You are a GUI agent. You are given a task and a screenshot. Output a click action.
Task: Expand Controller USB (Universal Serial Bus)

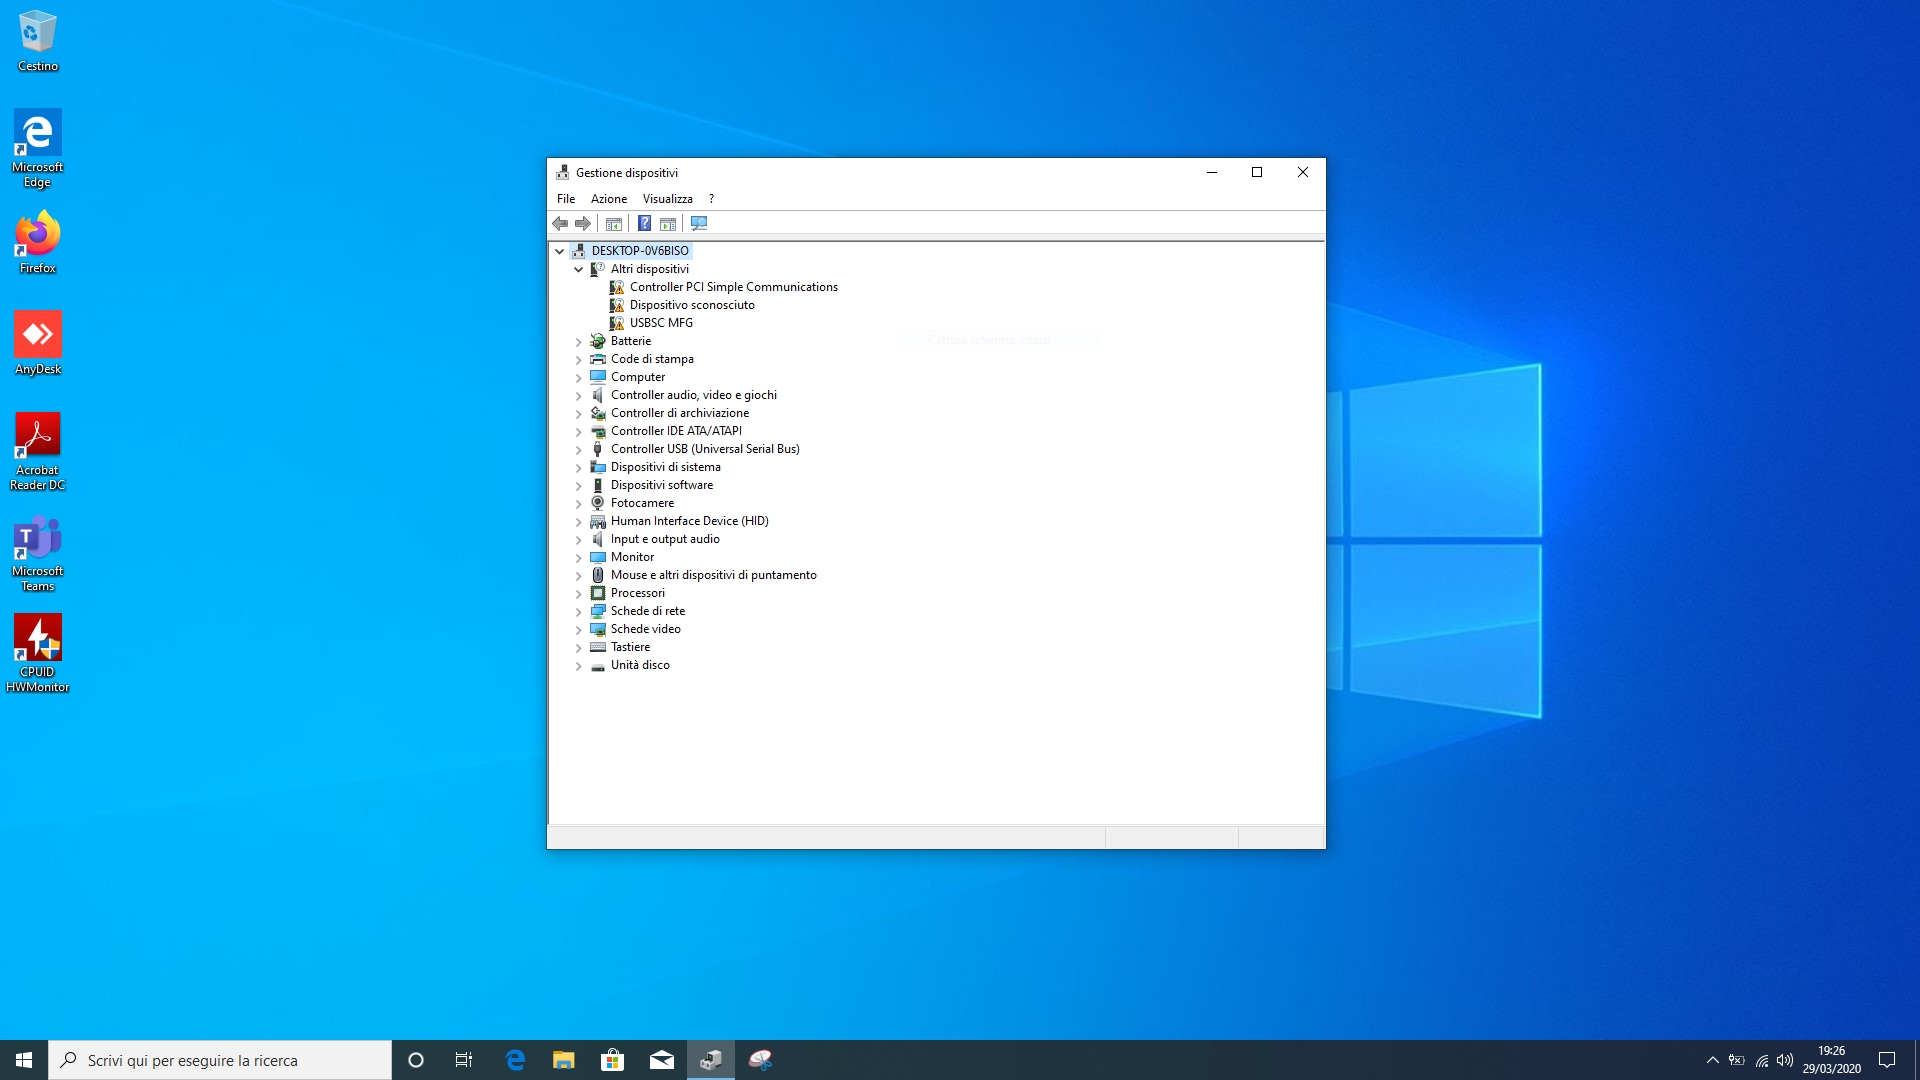(x=578, y=449)
